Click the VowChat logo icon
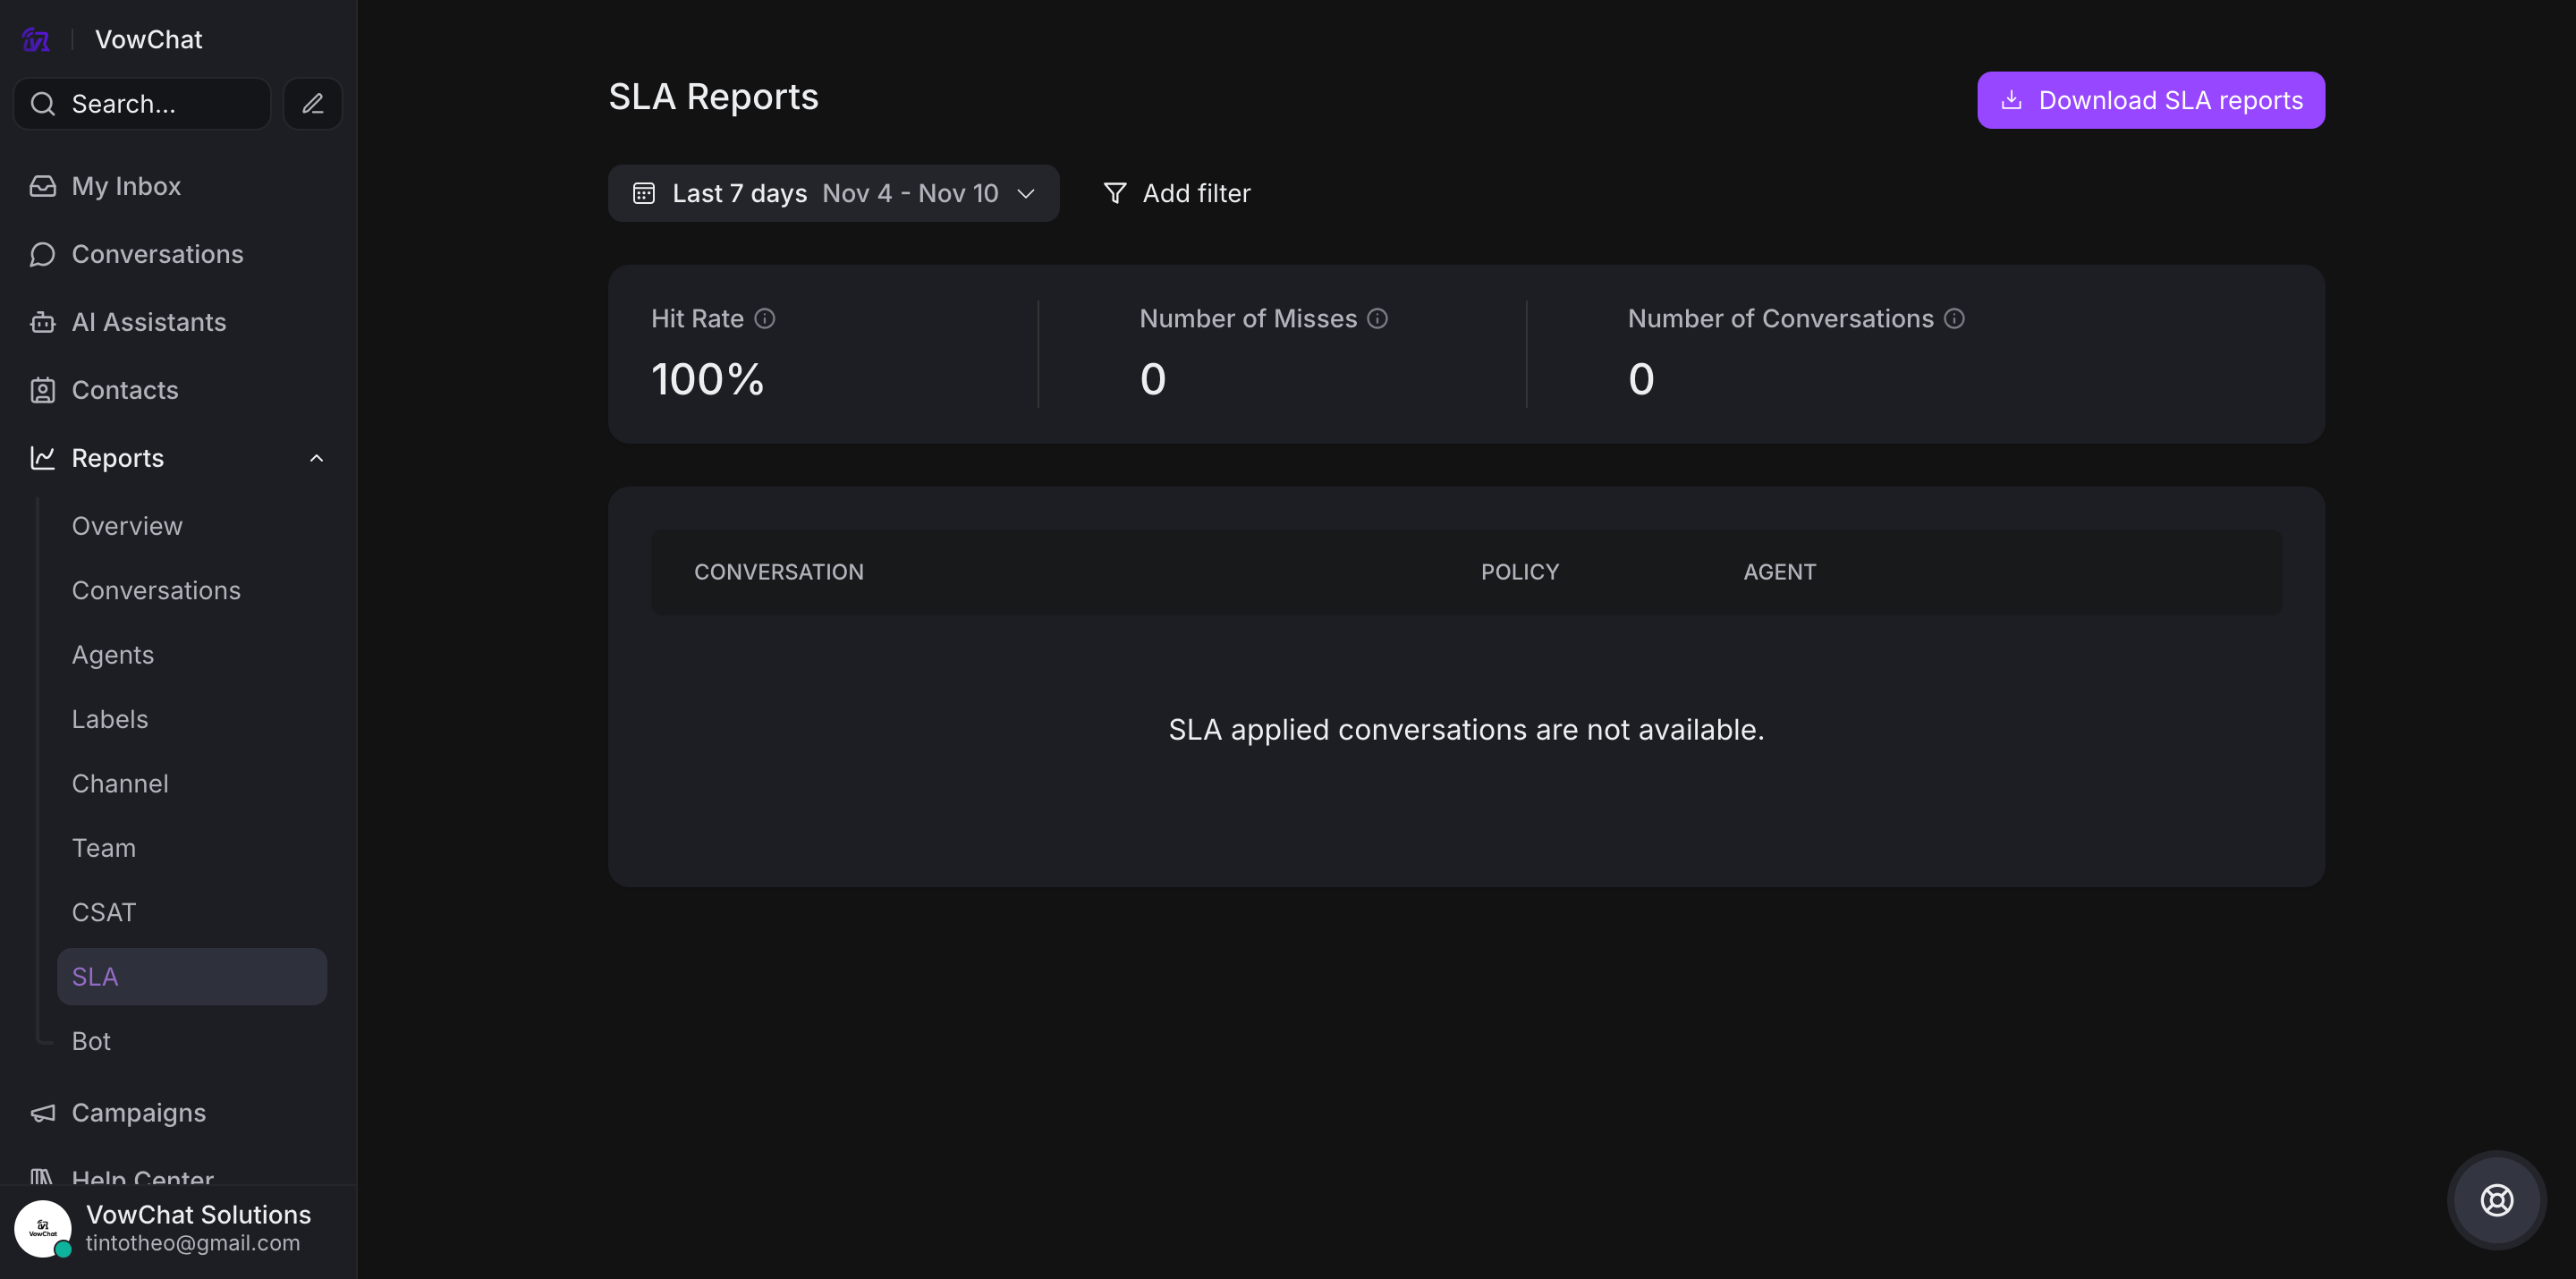The height and width of the screenshot is (1279, 2576). [36, 40]
